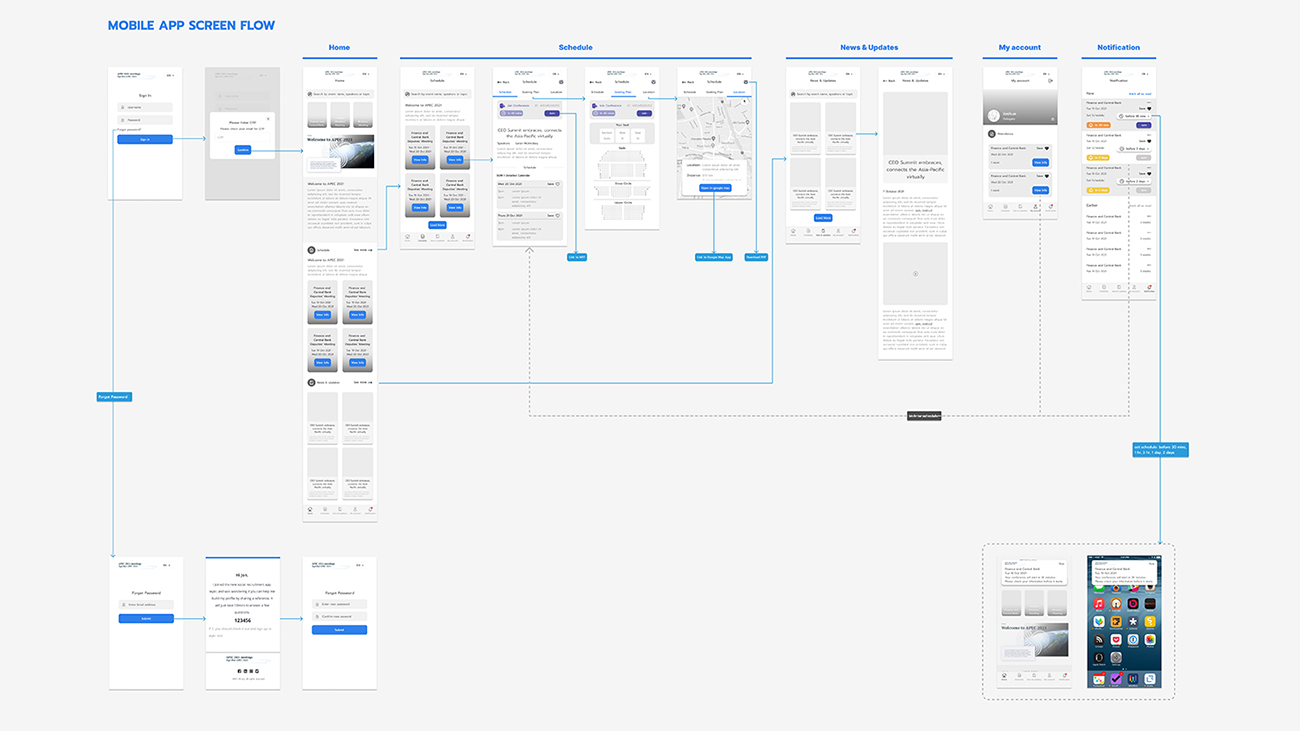This screenshot has width=1300, height=731.
Task: Open EN language dropdown on Notification screen
Action: coord(1144,74)
